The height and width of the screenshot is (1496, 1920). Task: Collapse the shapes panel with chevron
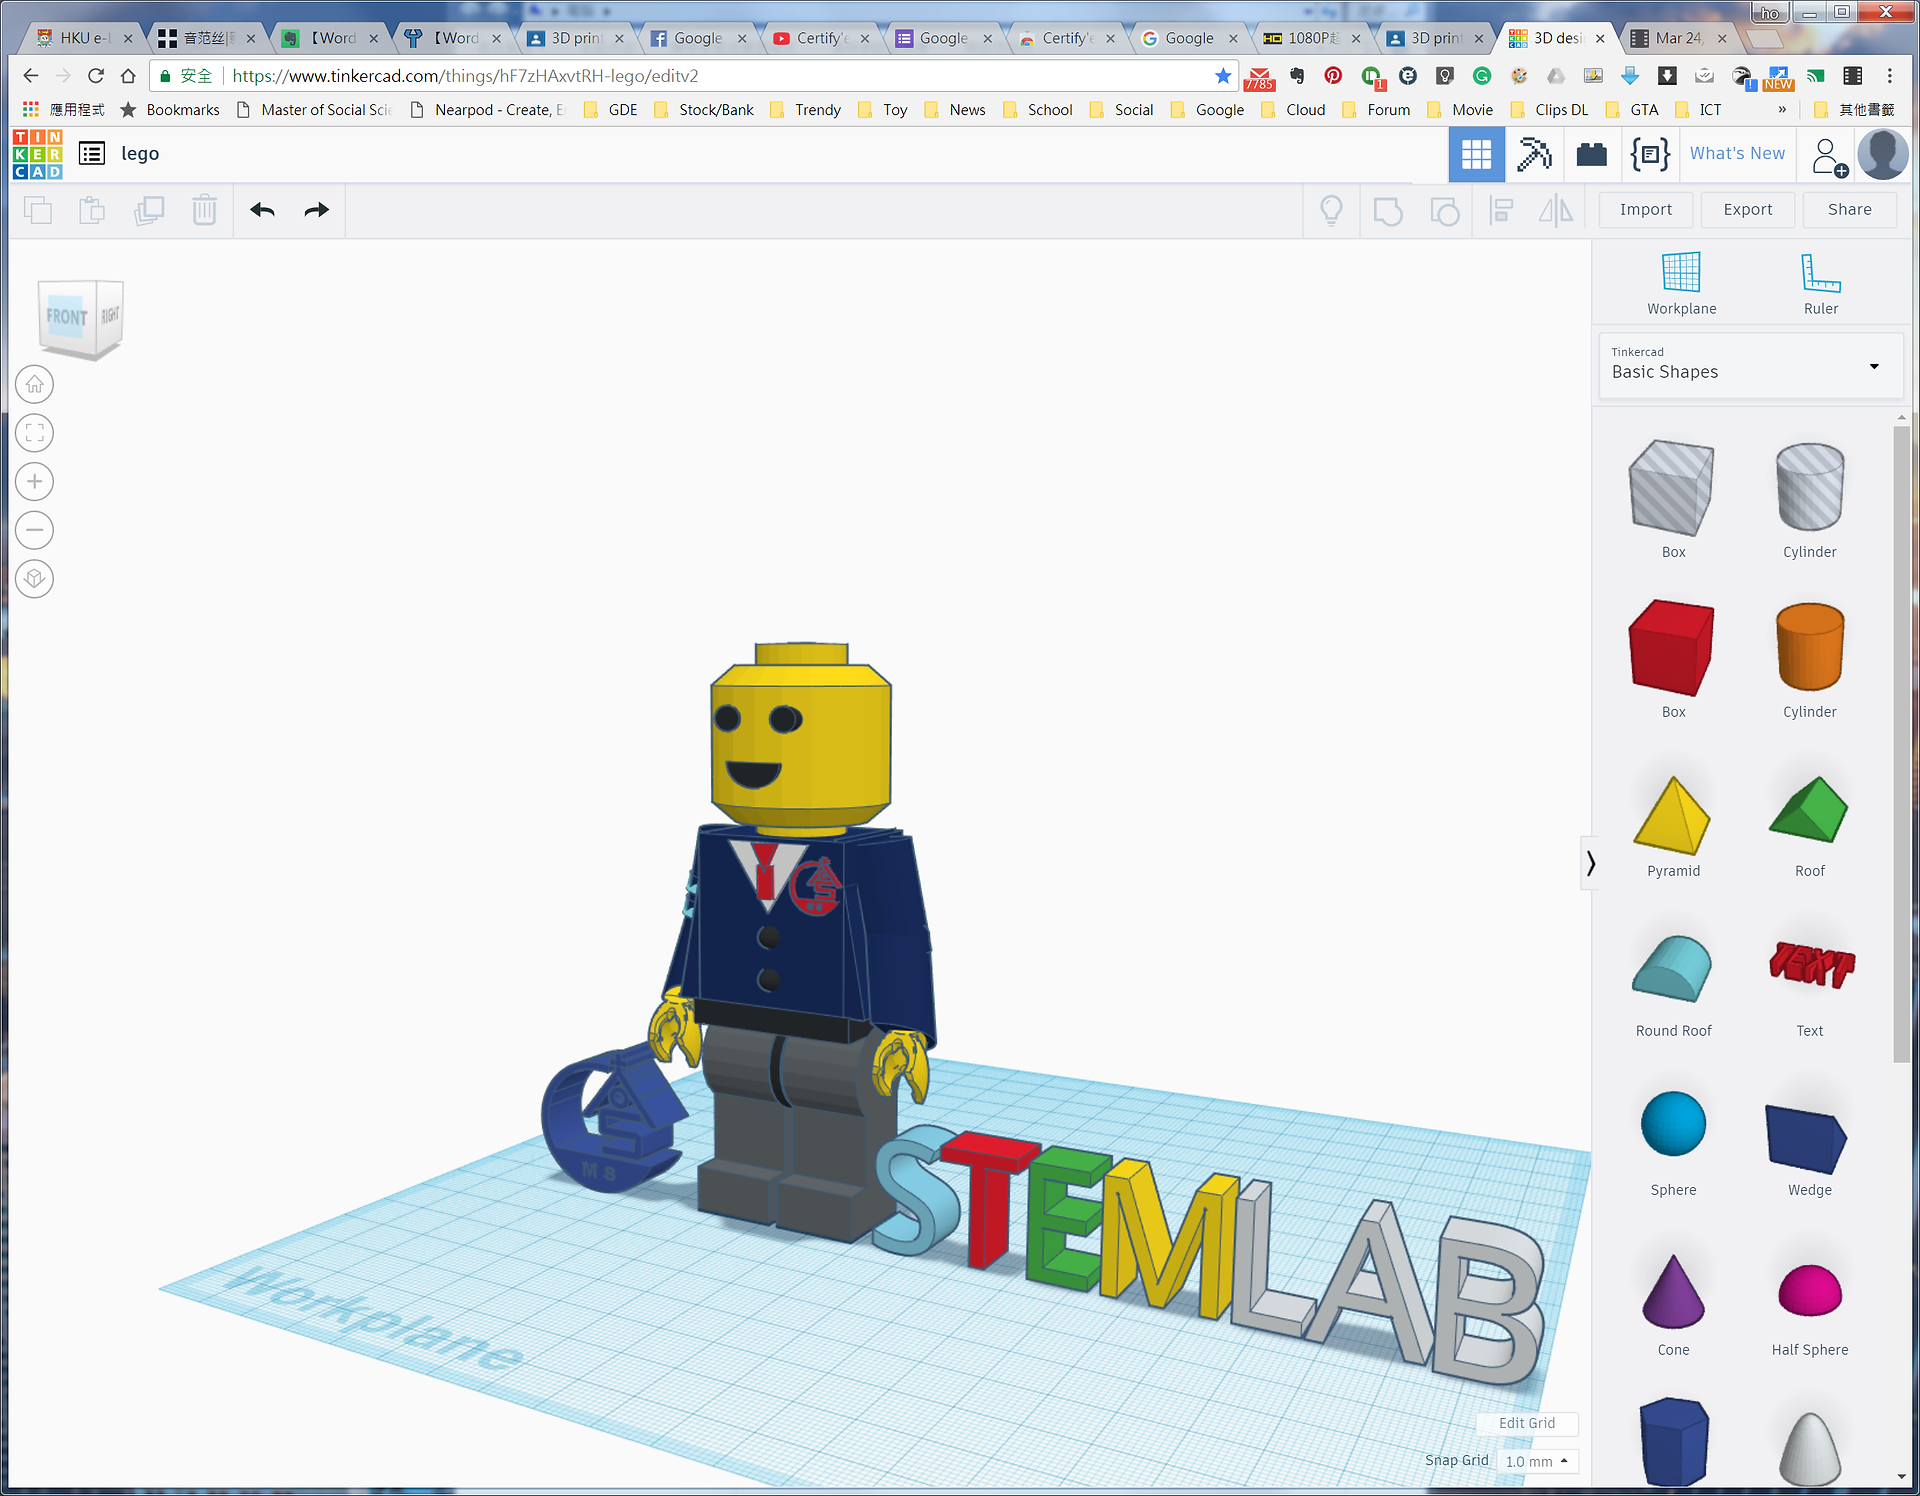pyautogui.click(x=1590, y=862)
